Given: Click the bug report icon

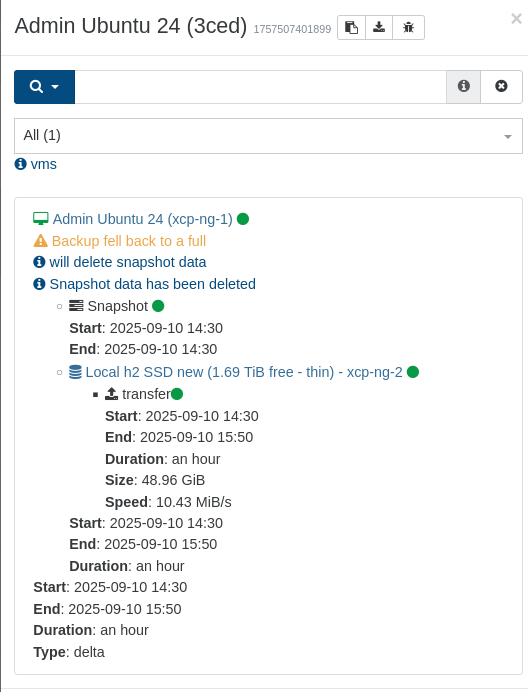Looking at the screenshot, I should (408, 27).
